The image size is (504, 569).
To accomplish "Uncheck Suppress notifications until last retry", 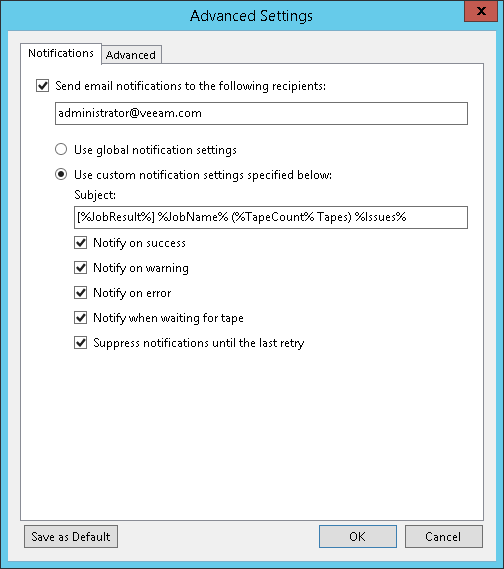I will [x=81, y=343].
